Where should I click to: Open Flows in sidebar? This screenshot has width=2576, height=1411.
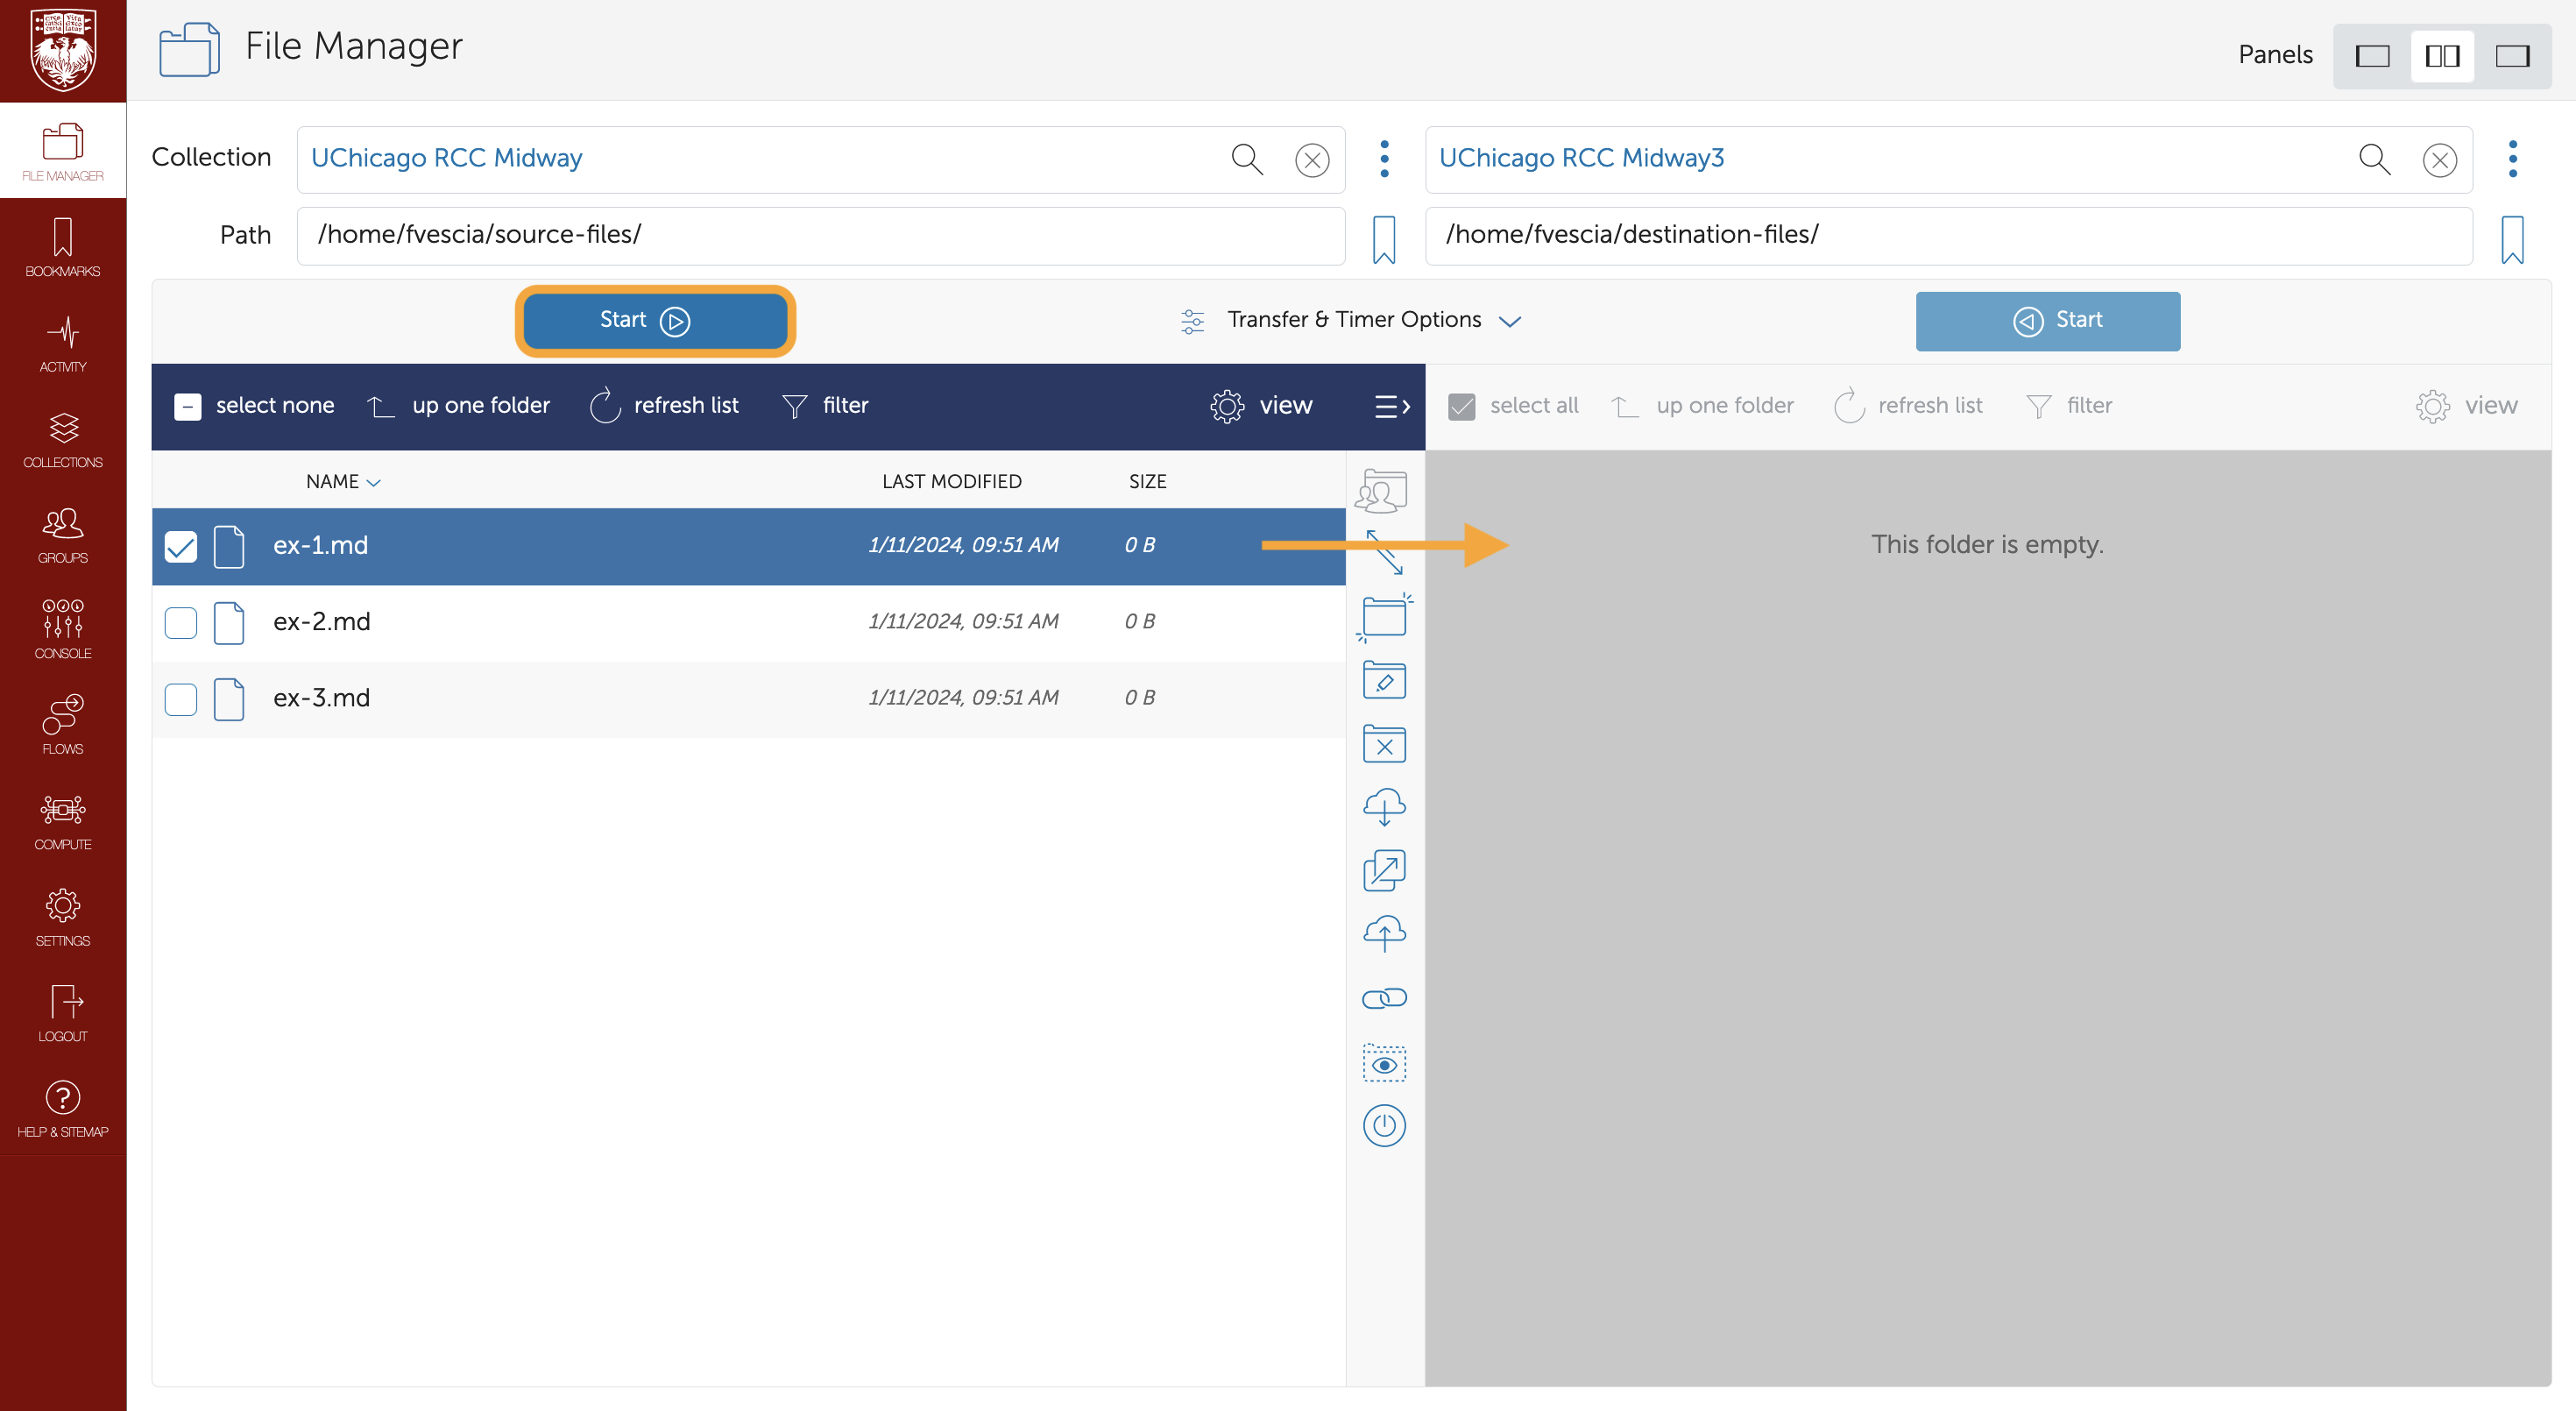coord(63,726)
